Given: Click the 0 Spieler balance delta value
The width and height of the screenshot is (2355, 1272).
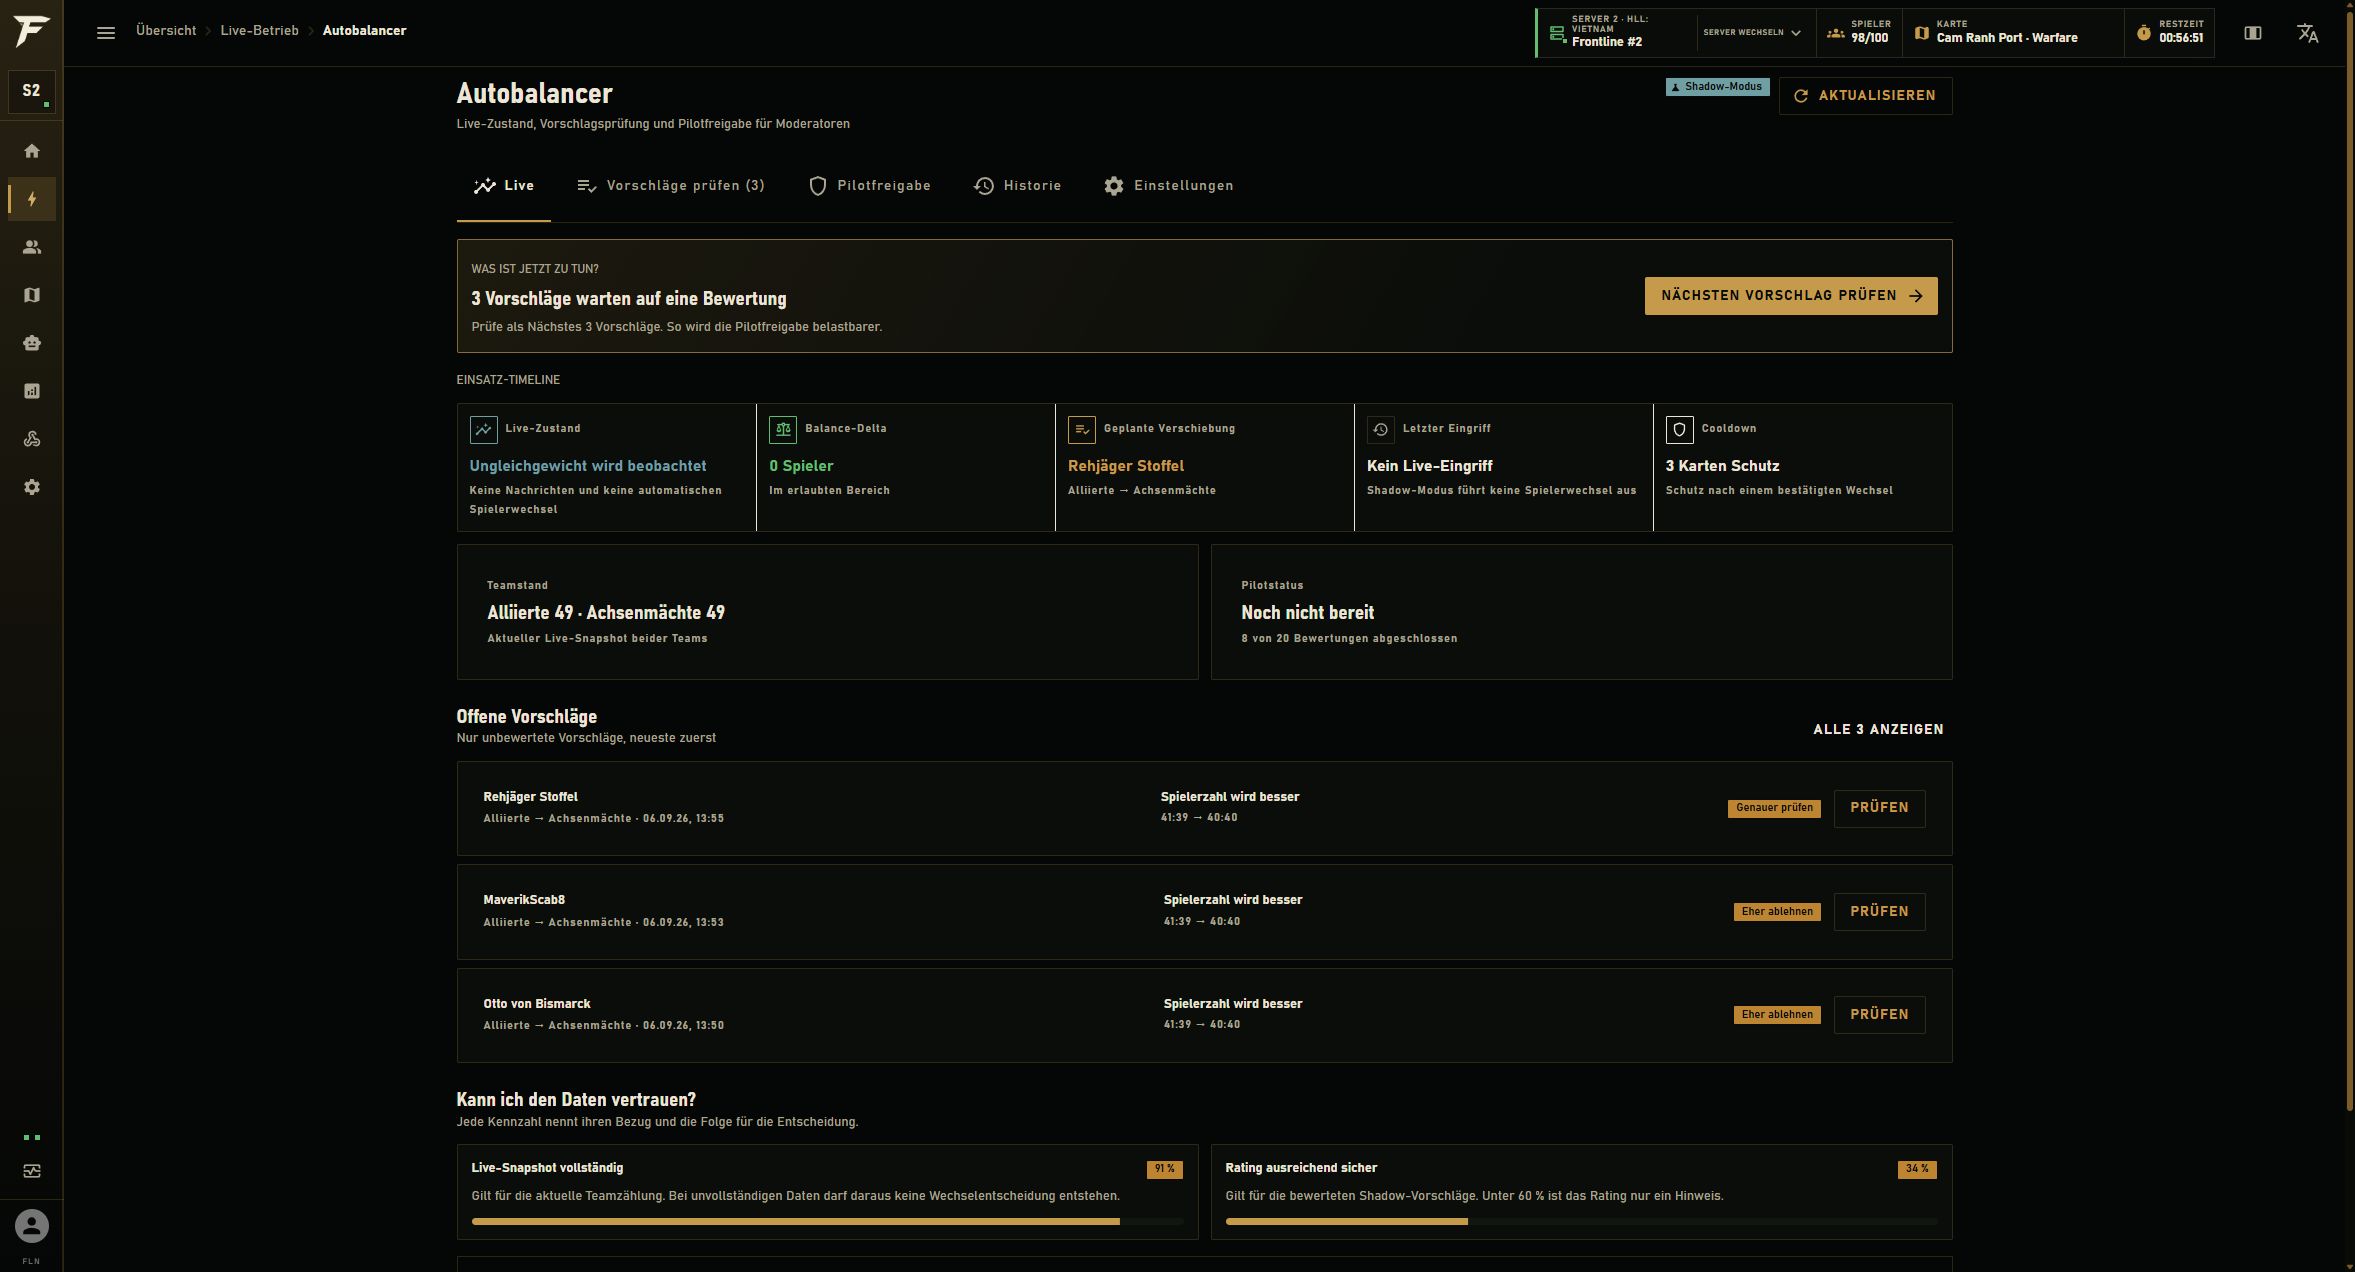Looking at the screenshot, I should (x=801, y=466).
